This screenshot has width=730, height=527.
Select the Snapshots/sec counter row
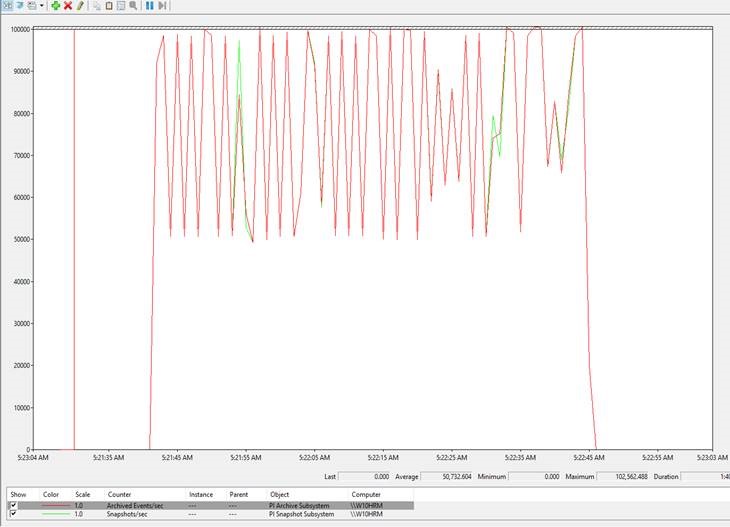210,514
